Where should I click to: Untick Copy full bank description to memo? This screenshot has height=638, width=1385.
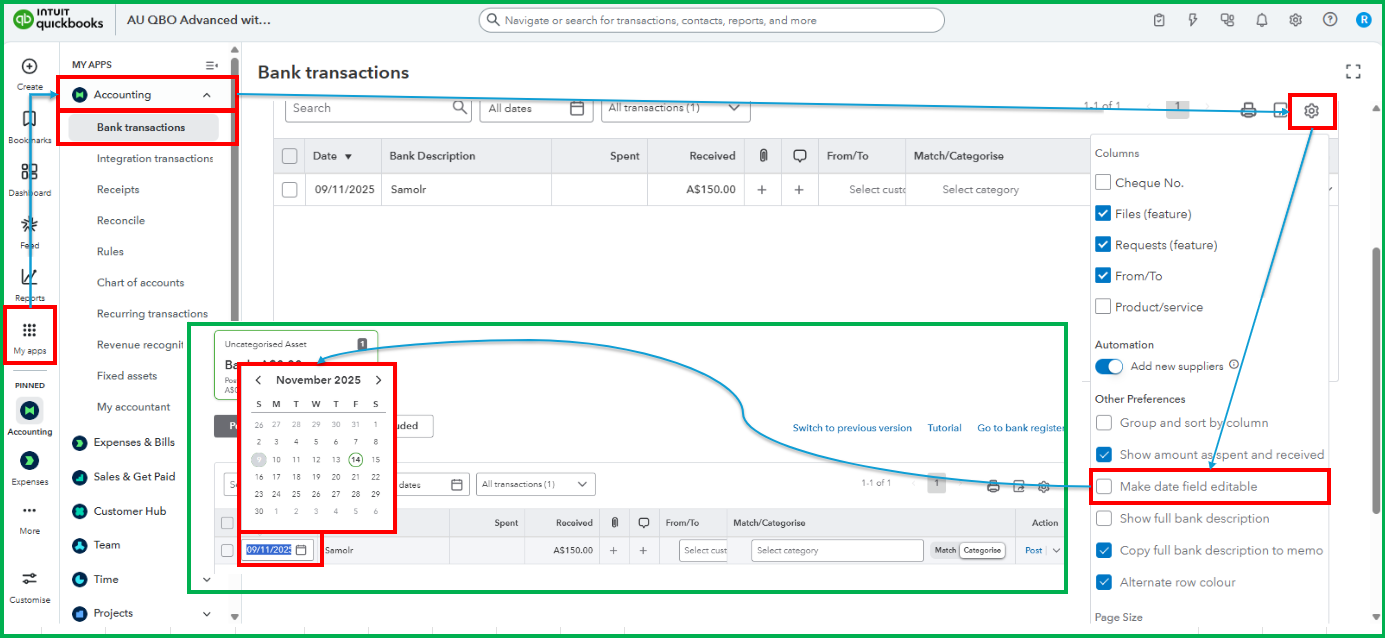1104,551
